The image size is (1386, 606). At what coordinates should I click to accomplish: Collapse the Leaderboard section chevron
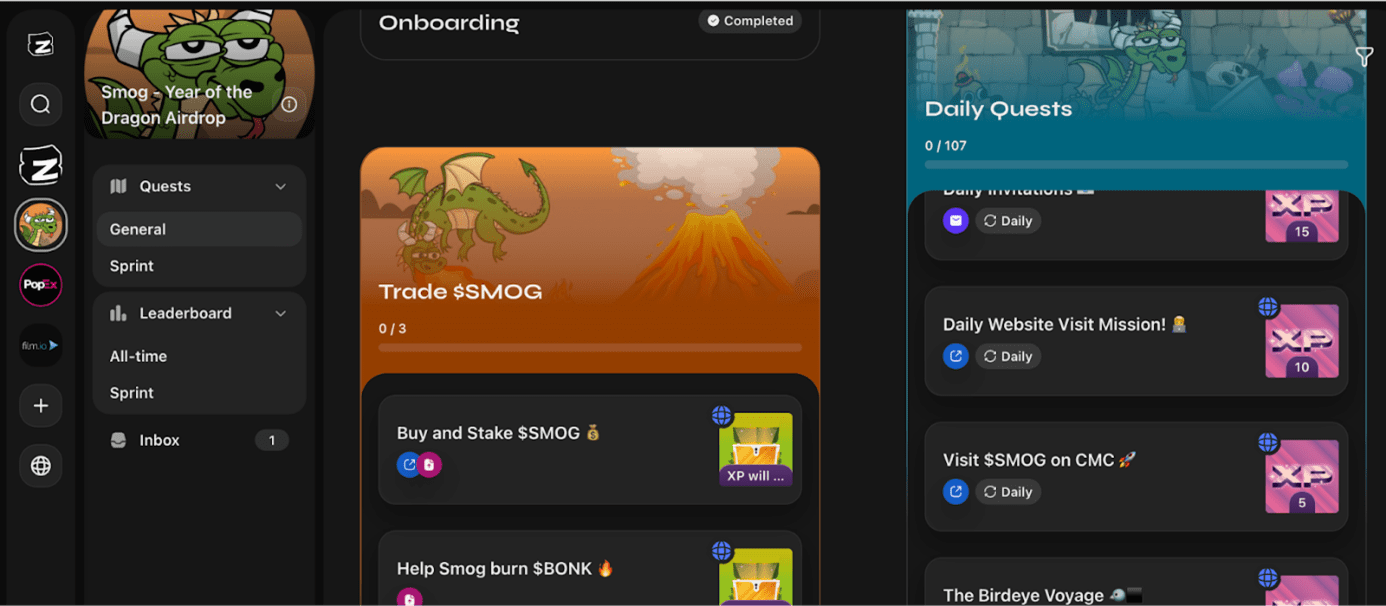click(x=281, y=313)
